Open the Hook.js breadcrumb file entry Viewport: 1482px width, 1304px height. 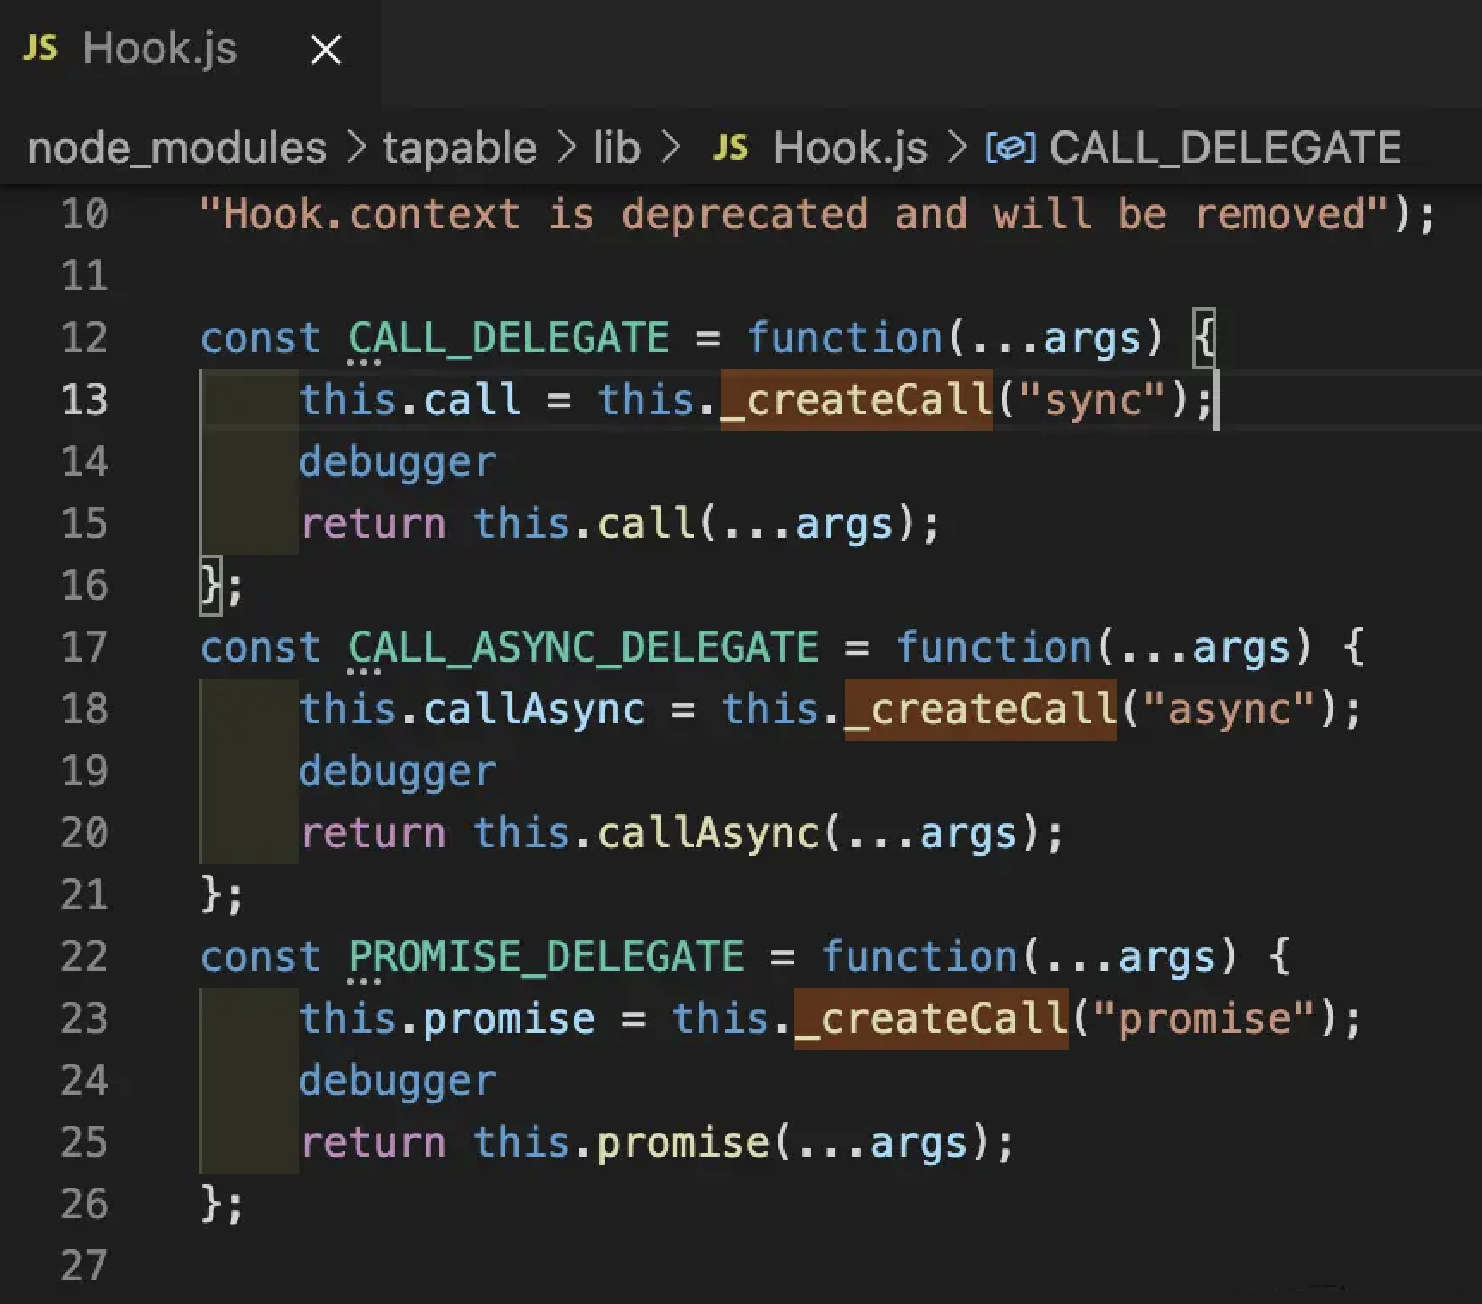pyautogui.click(x=850, y=148)
